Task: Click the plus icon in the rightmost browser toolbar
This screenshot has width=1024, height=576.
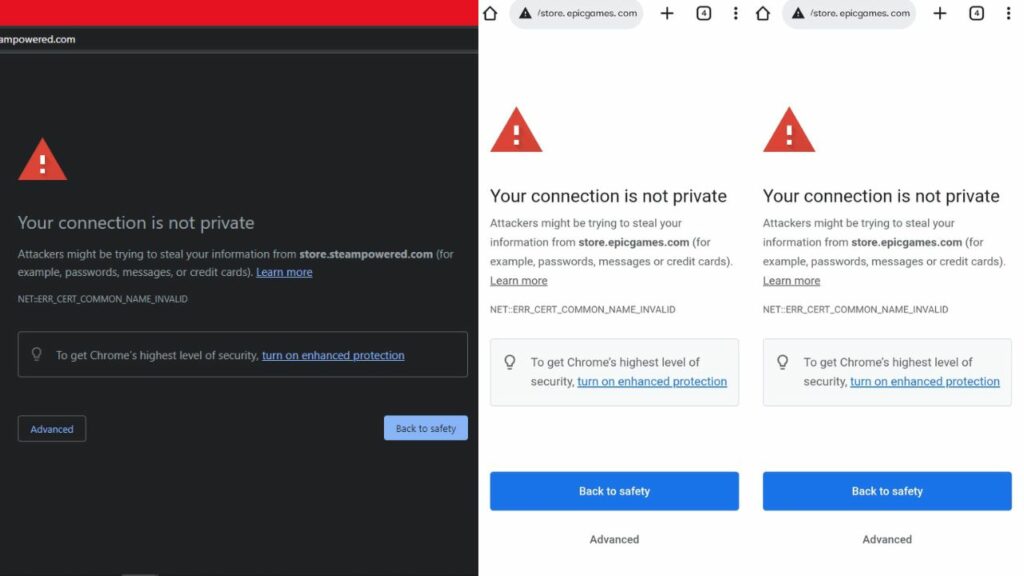Action: pyautogui.click(x=940, y=13)
